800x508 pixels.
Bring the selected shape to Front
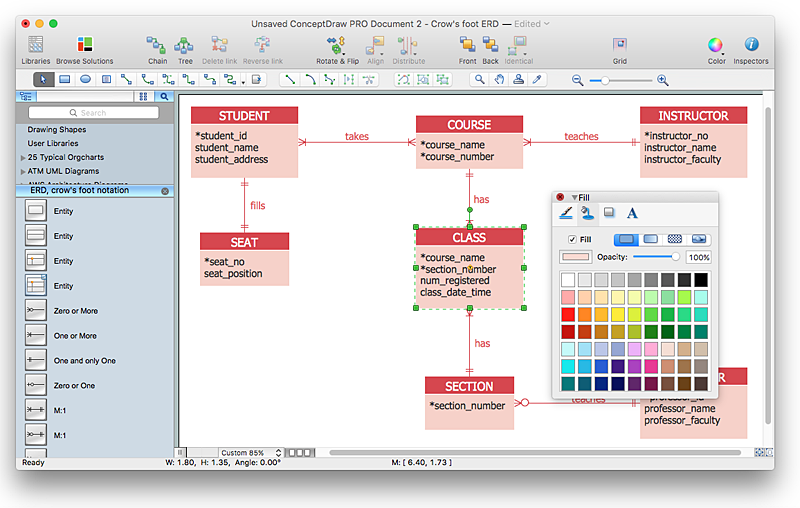(467, 45)
